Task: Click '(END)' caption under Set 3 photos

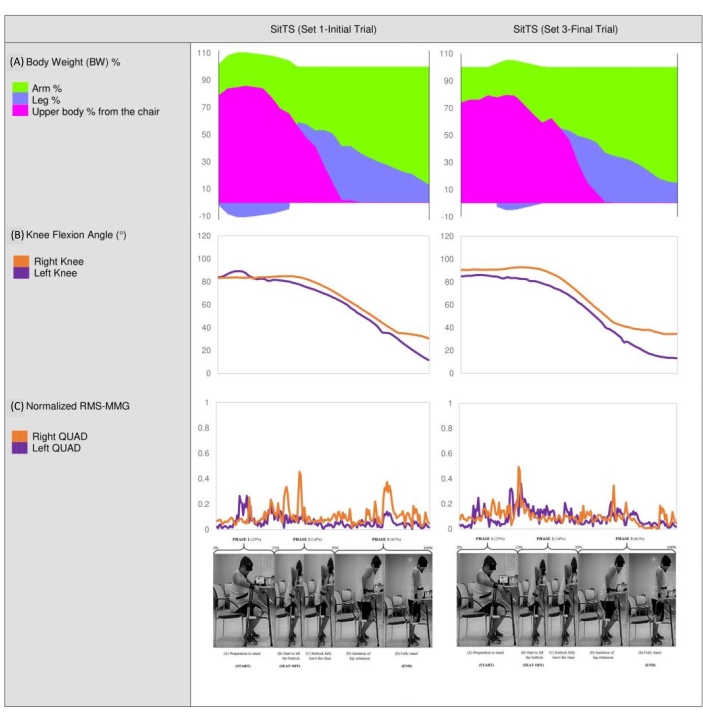Action: (650, 665)
